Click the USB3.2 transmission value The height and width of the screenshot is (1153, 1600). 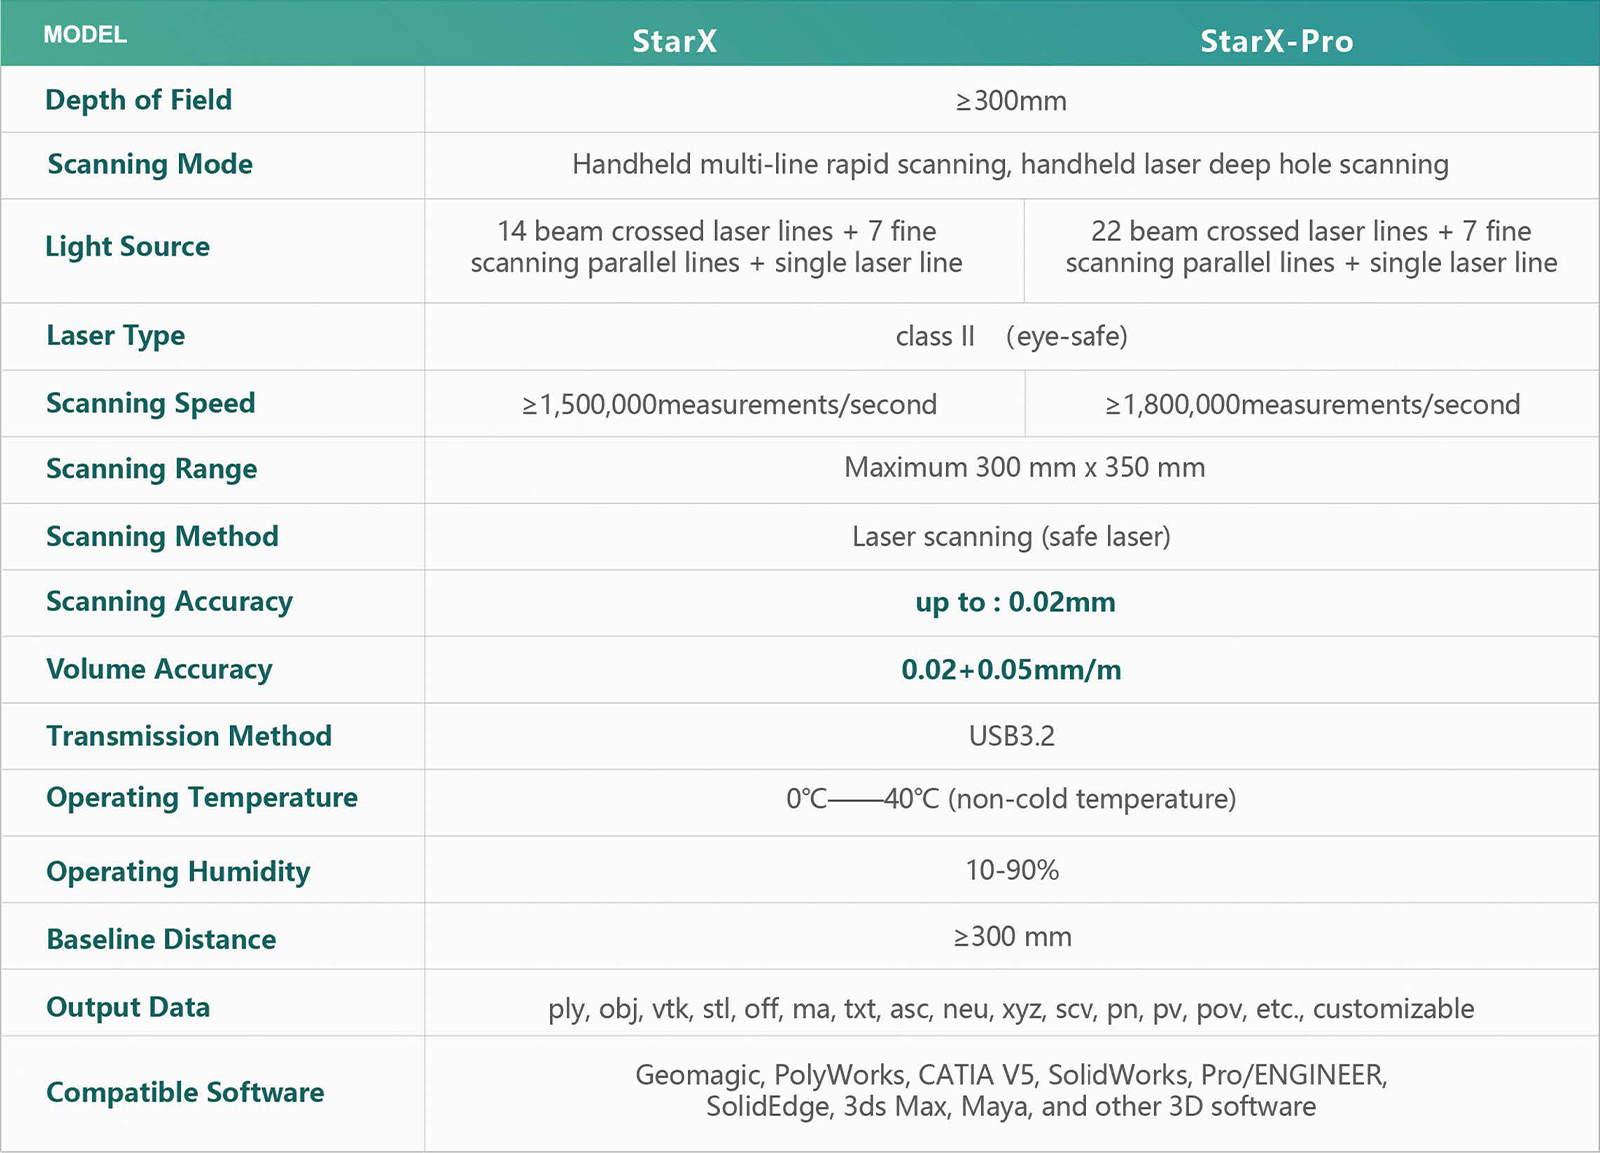pyautogui.click(x=1012, y=737)
